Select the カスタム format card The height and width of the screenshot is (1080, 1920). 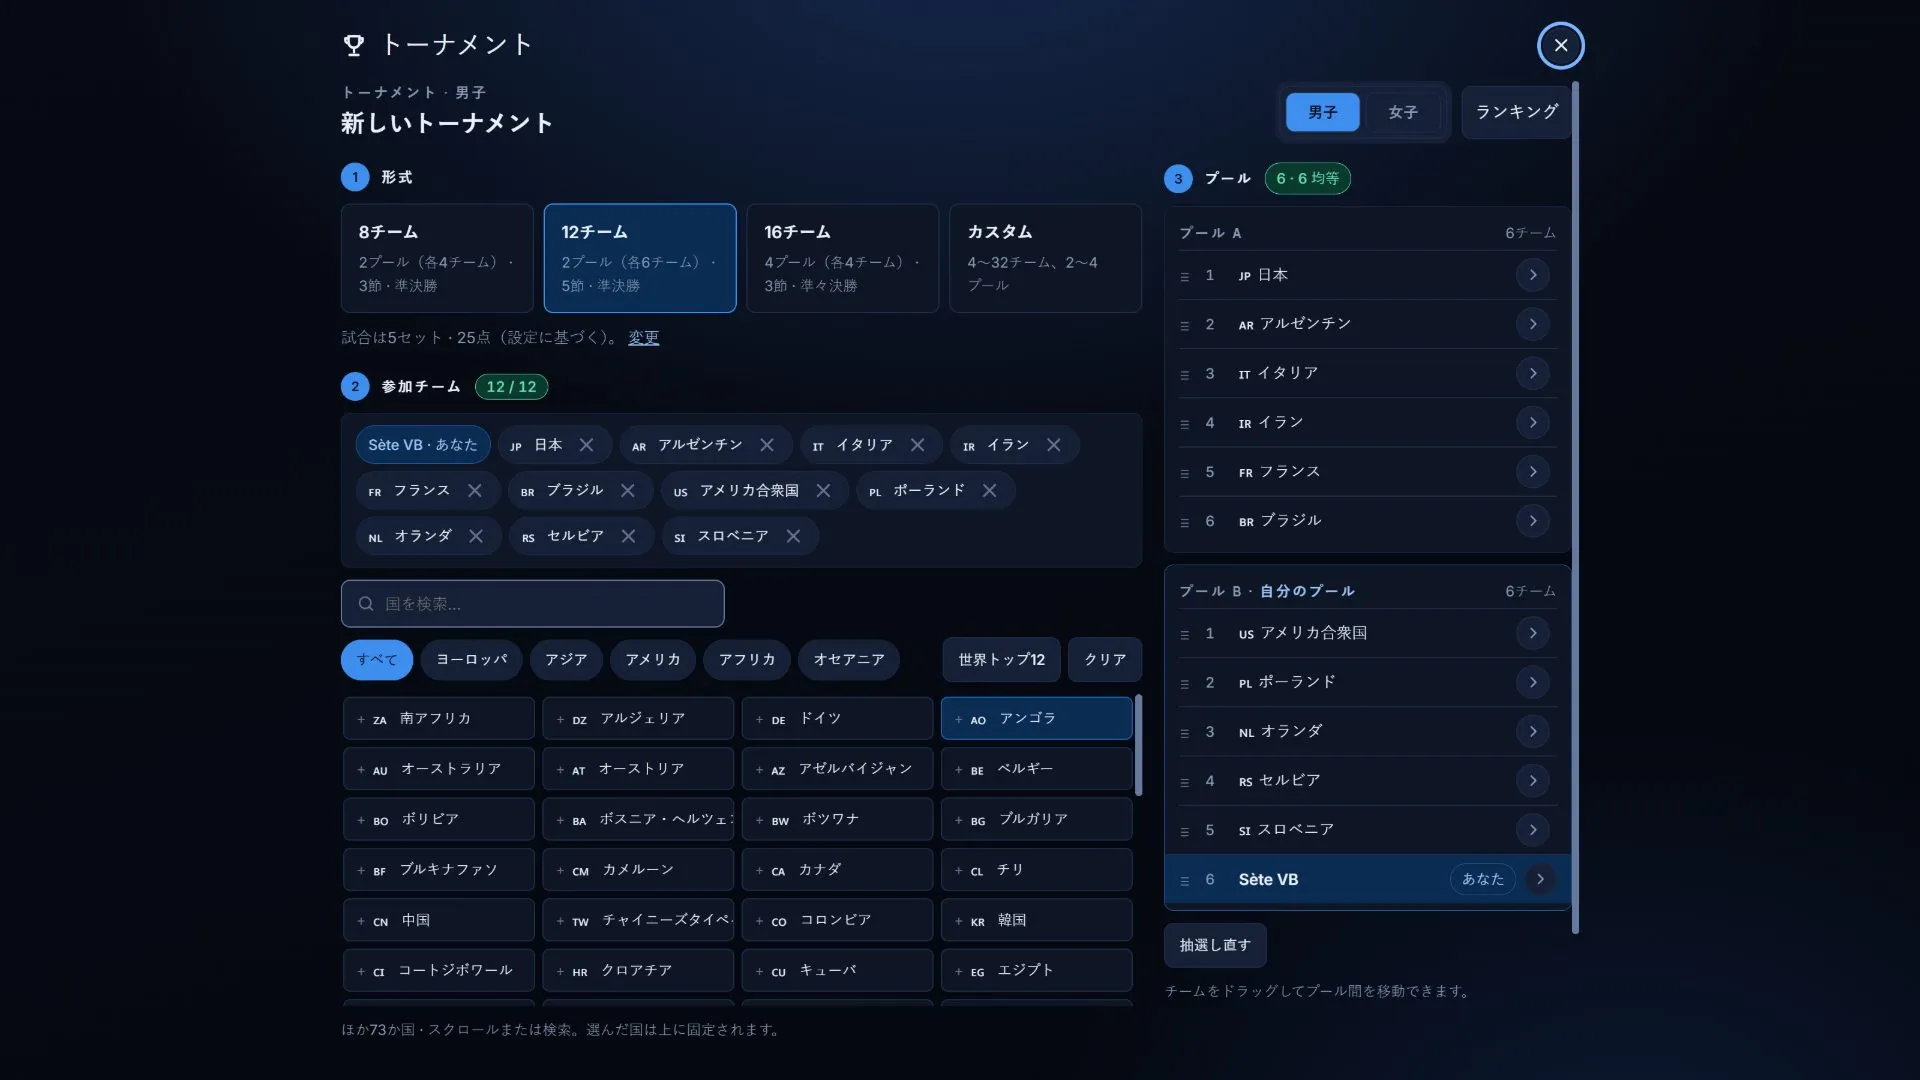(x=1045, y=258)
